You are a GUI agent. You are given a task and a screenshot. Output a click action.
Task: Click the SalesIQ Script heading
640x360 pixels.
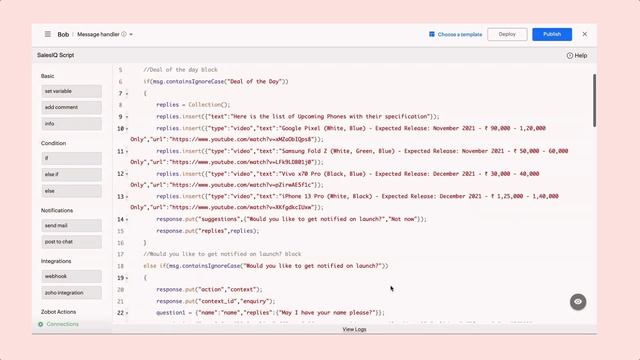[x=56, y=55]
